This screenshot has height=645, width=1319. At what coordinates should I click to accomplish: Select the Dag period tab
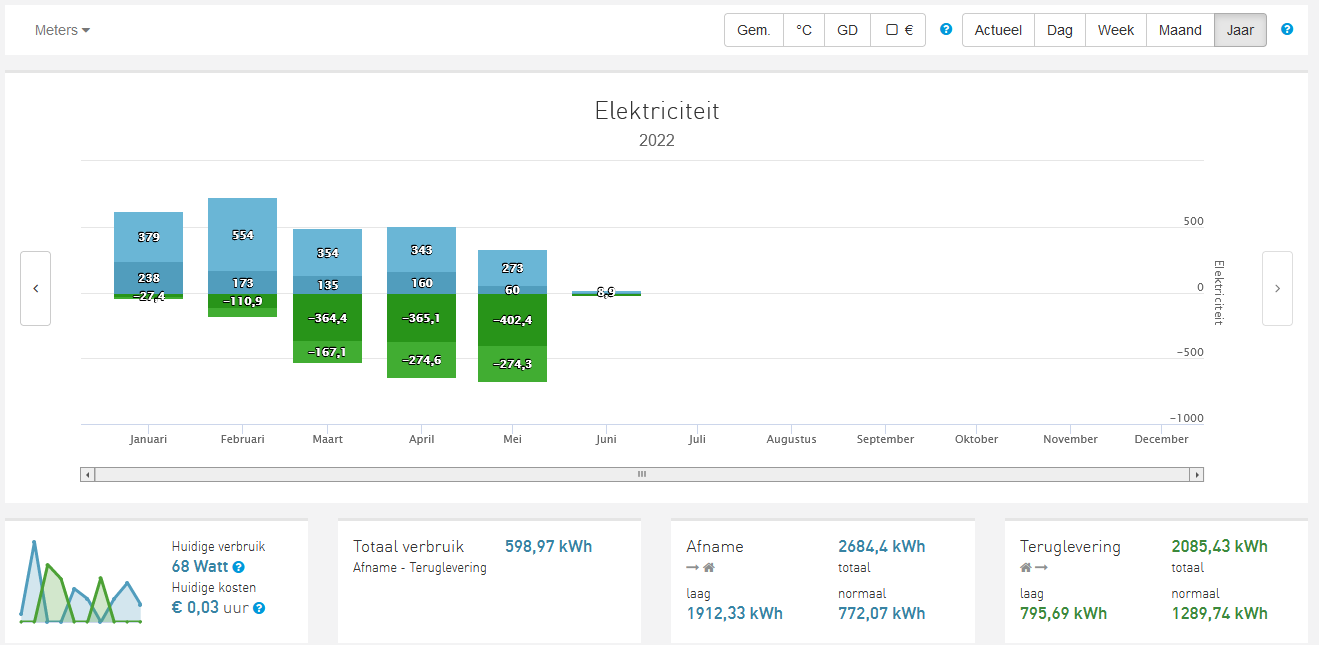1060,30
